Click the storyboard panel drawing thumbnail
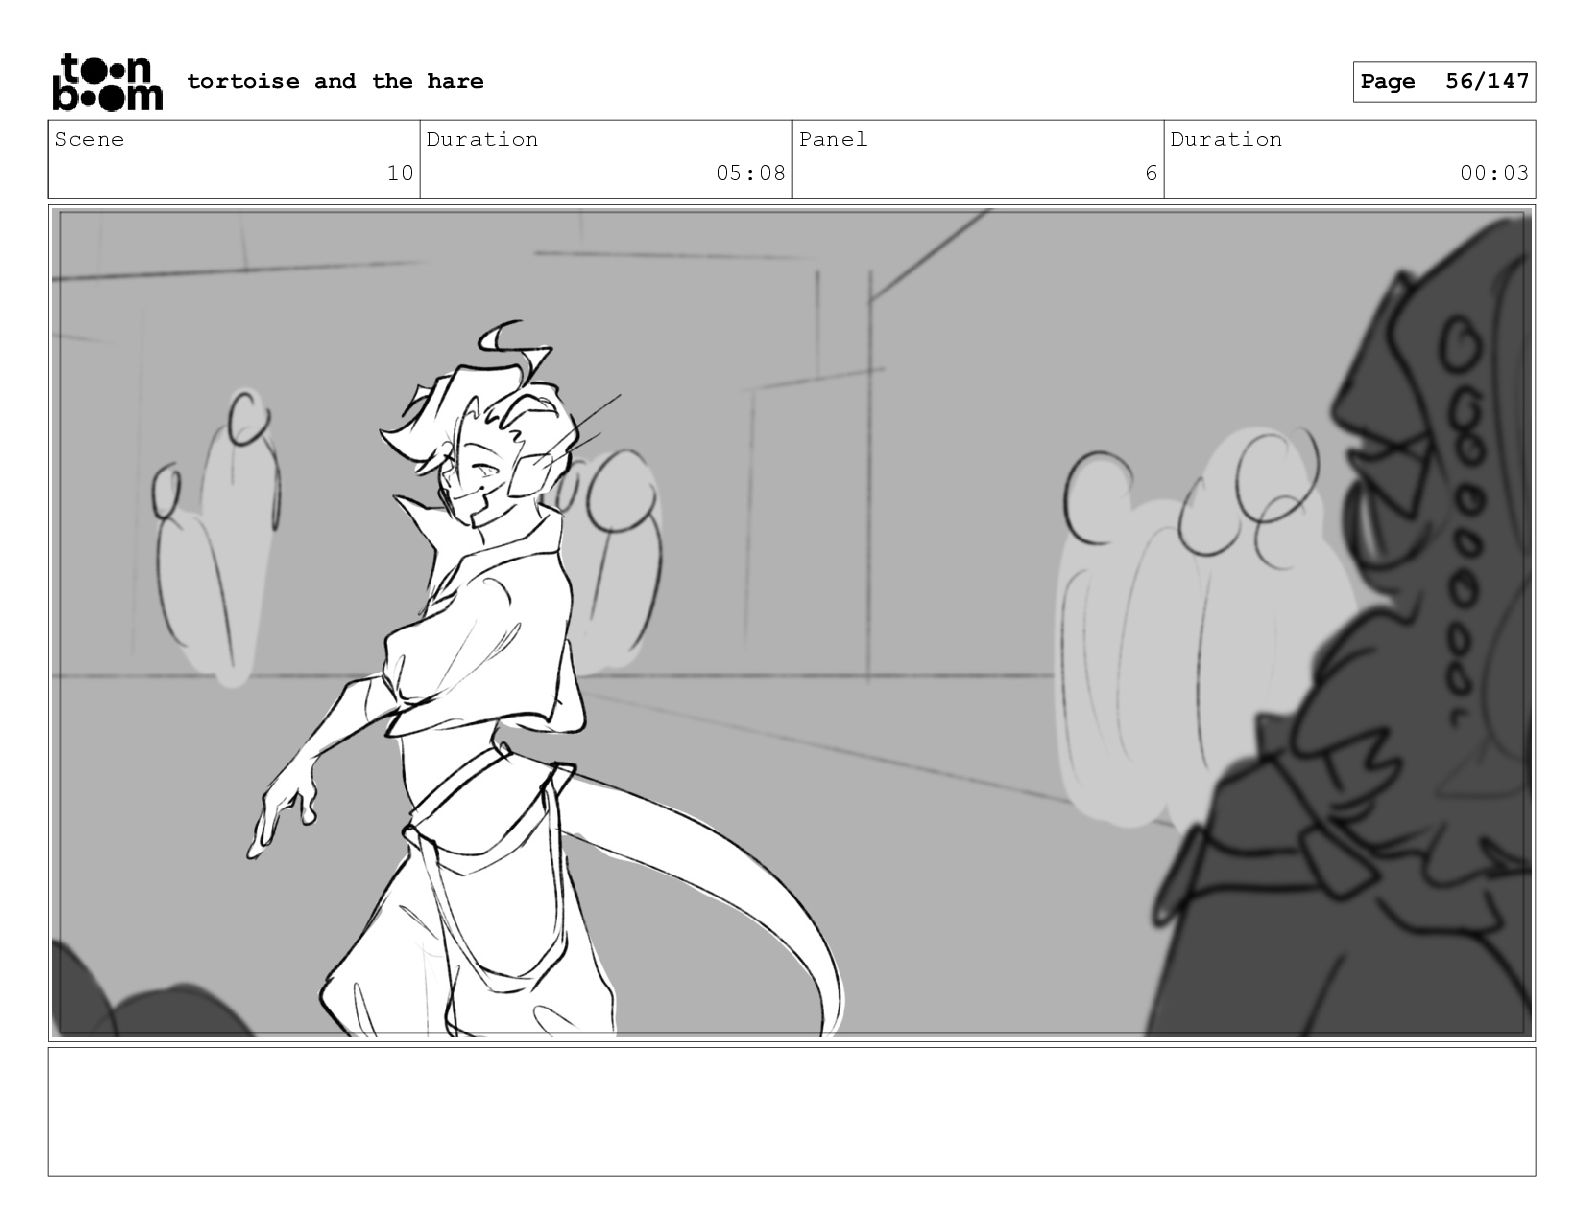 tap(792, 622)
